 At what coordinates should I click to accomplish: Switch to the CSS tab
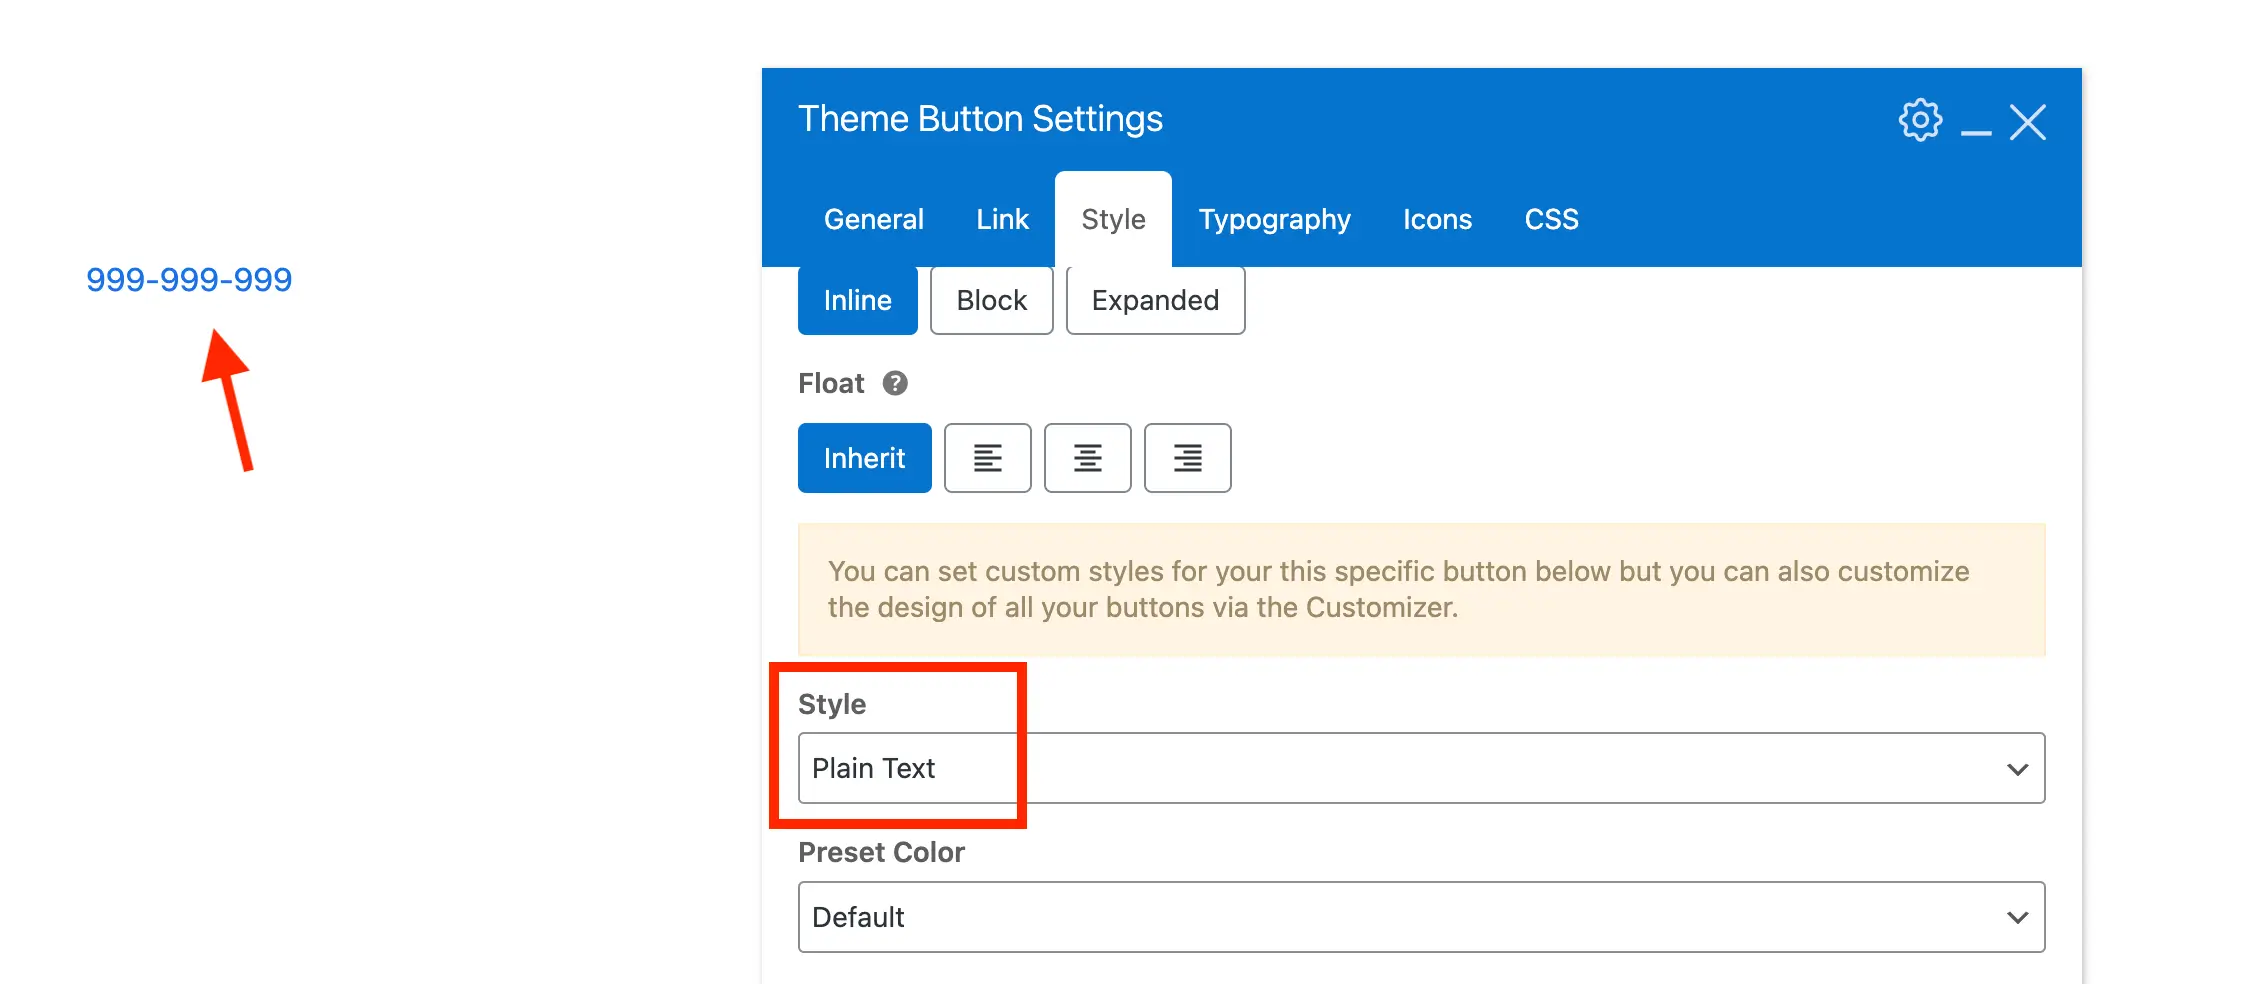pos(1552,219)
